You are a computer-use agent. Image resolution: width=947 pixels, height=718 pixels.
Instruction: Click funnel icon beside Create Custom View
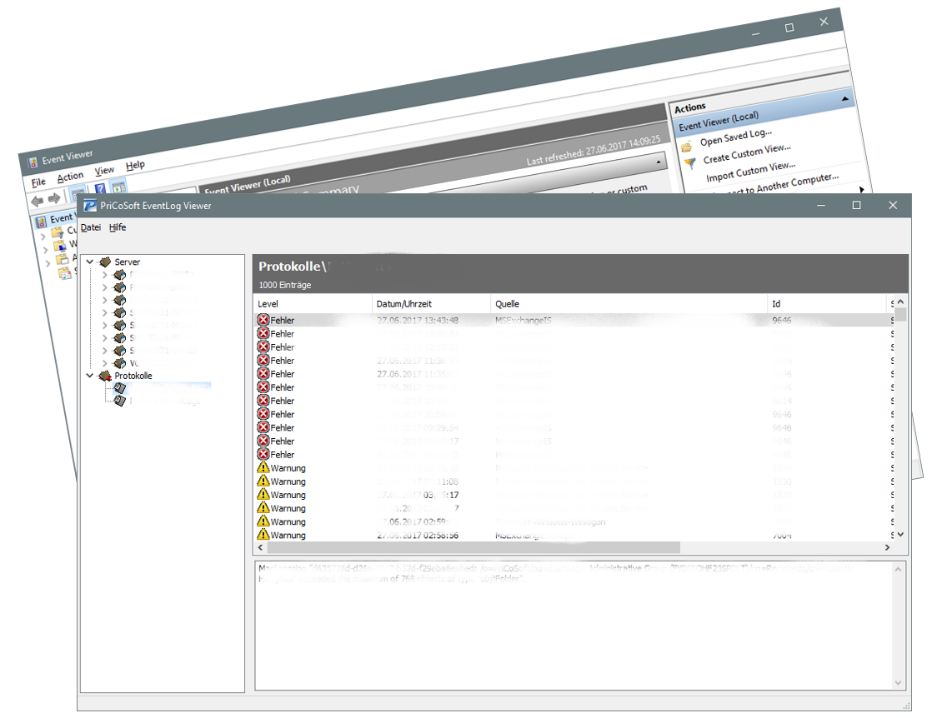pos(690,163)
